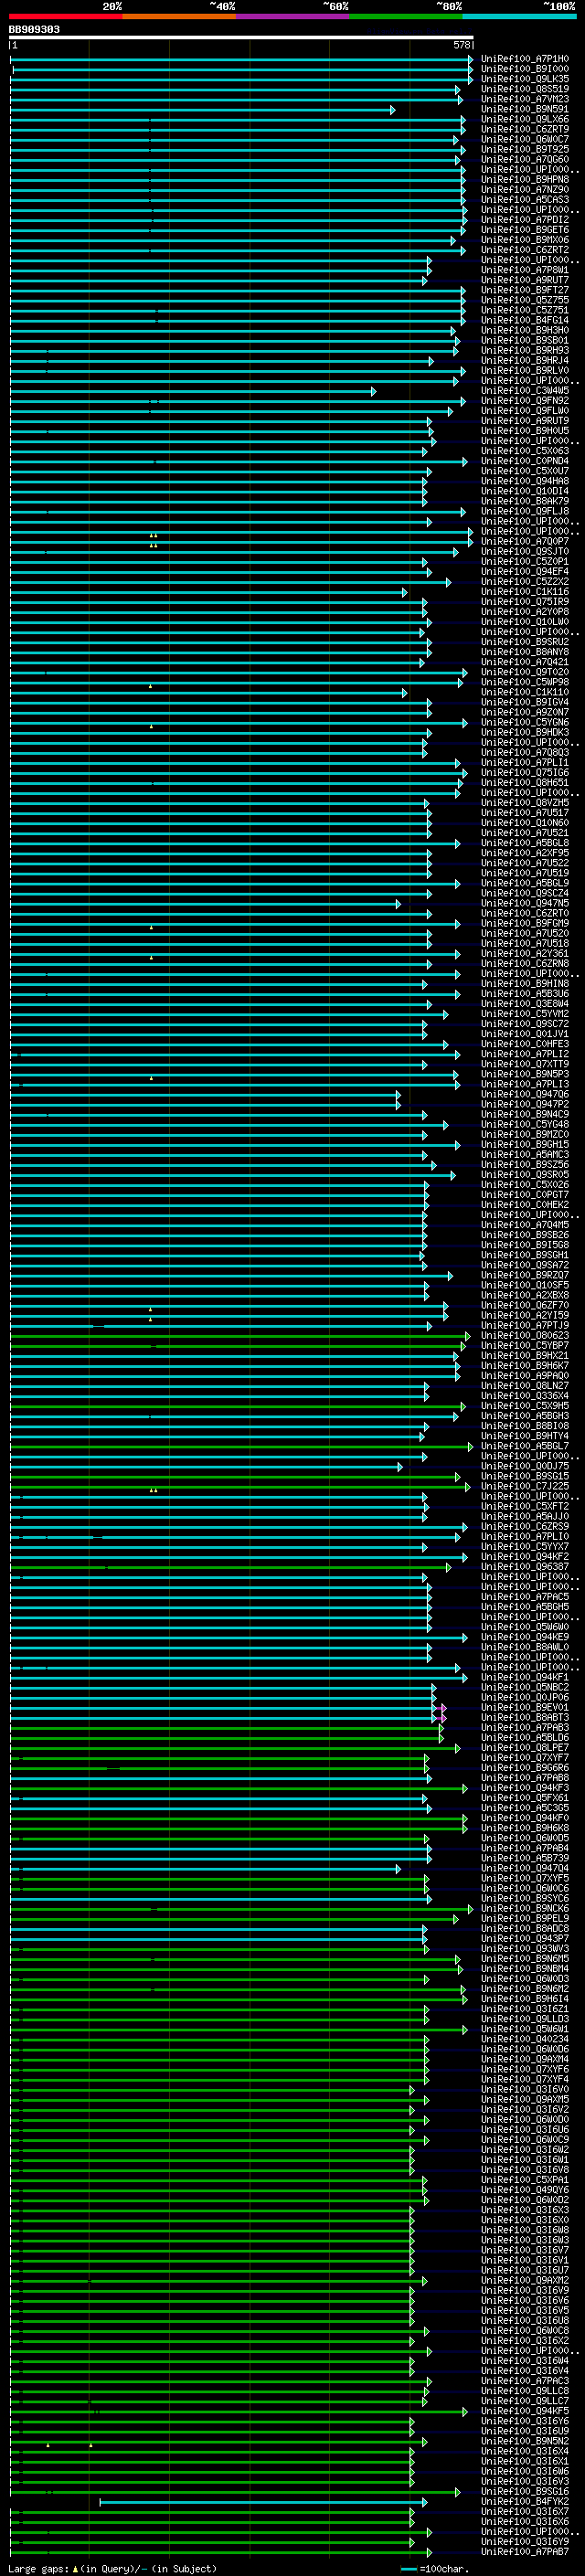Select hit label UniRef100_A2Y361
Image resolution: width=585 pixels, height=2576 pixels.
(525, 953)
